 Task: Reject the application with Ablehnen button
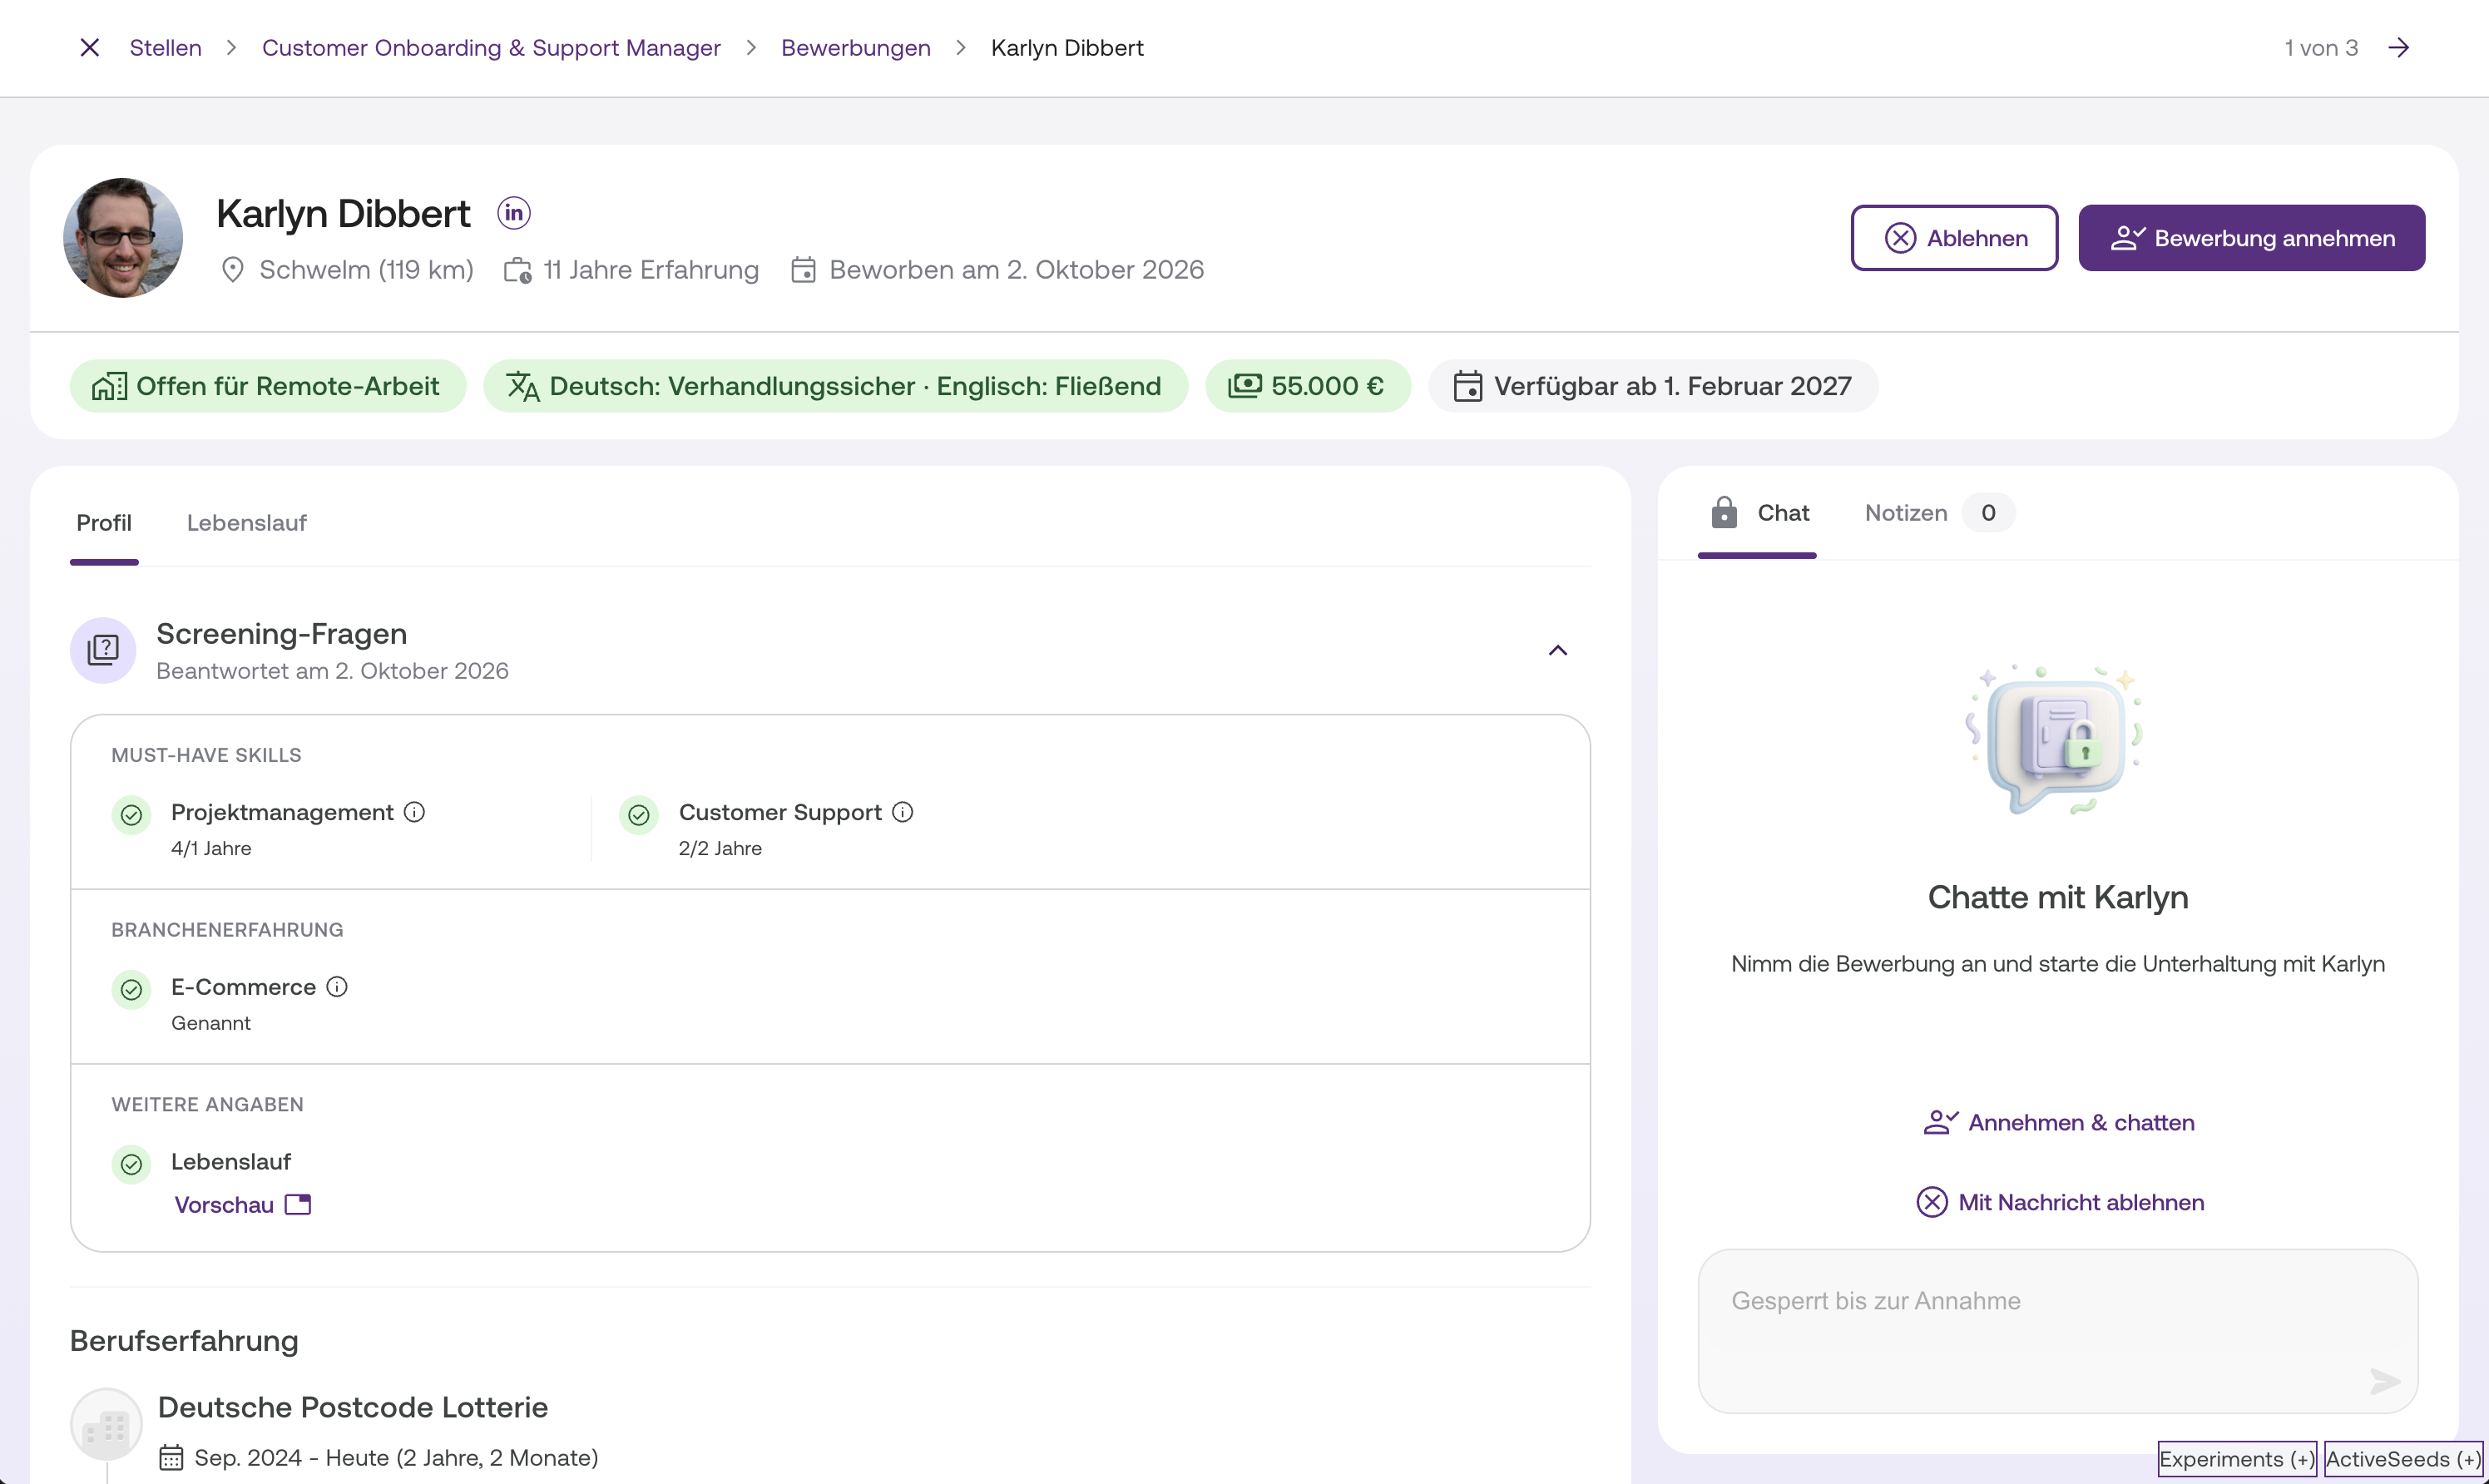click(1954, 238)
